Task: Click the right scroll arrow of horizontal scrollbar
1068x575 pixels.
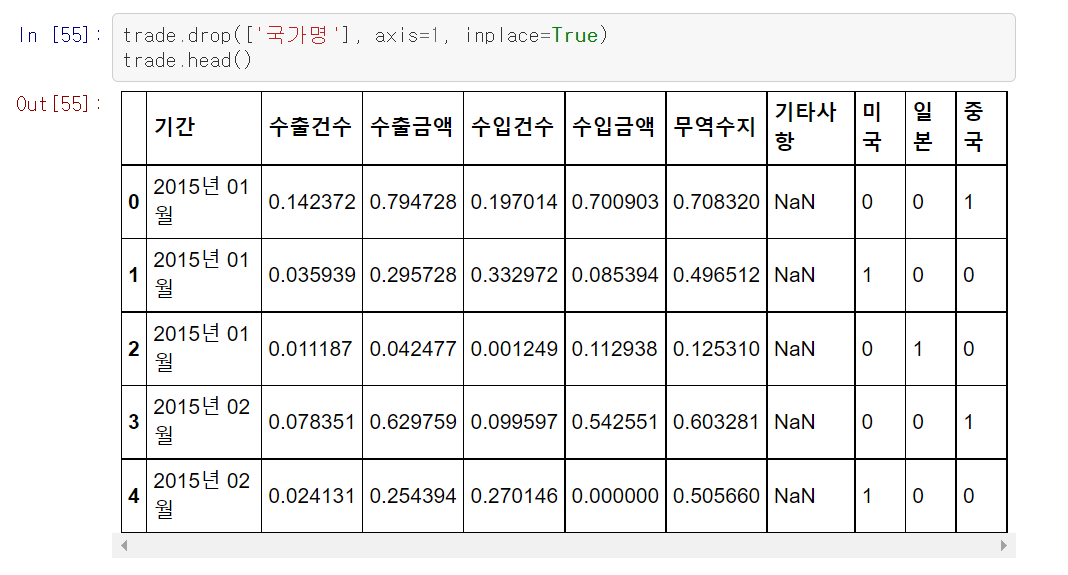Action: (1003, 546)
